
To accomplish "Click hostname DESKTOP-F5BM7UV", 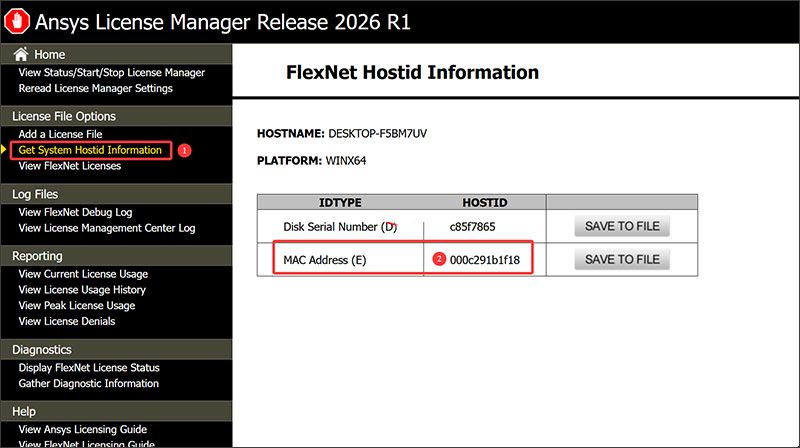I will [378, 134].
